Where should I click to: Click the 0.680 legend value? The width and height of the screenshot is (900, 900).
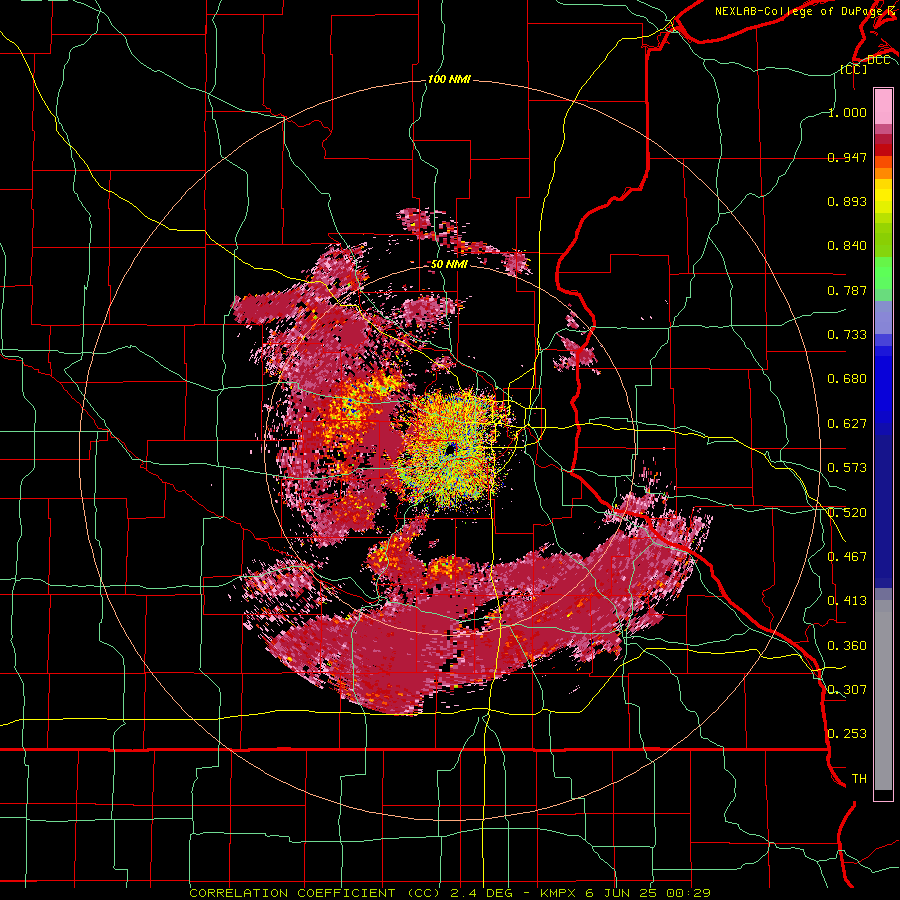(x=847, y=379)
